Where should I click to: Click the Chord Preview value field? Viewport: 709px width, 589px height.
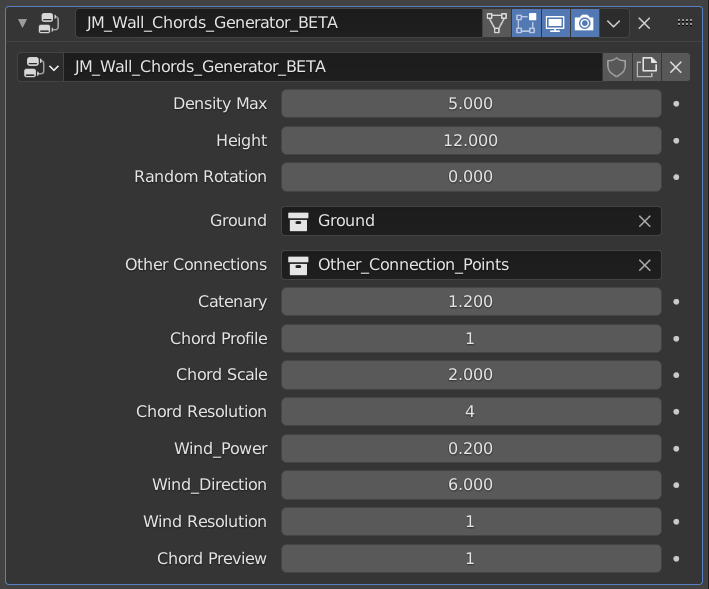[x=471, y=559]
